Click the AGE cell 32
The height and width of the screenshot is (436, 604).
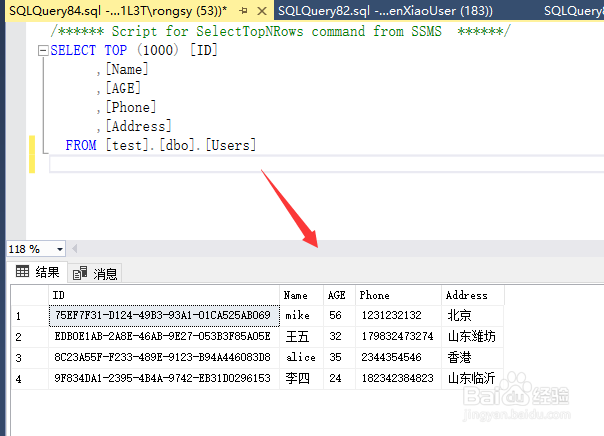coord(339,337)
